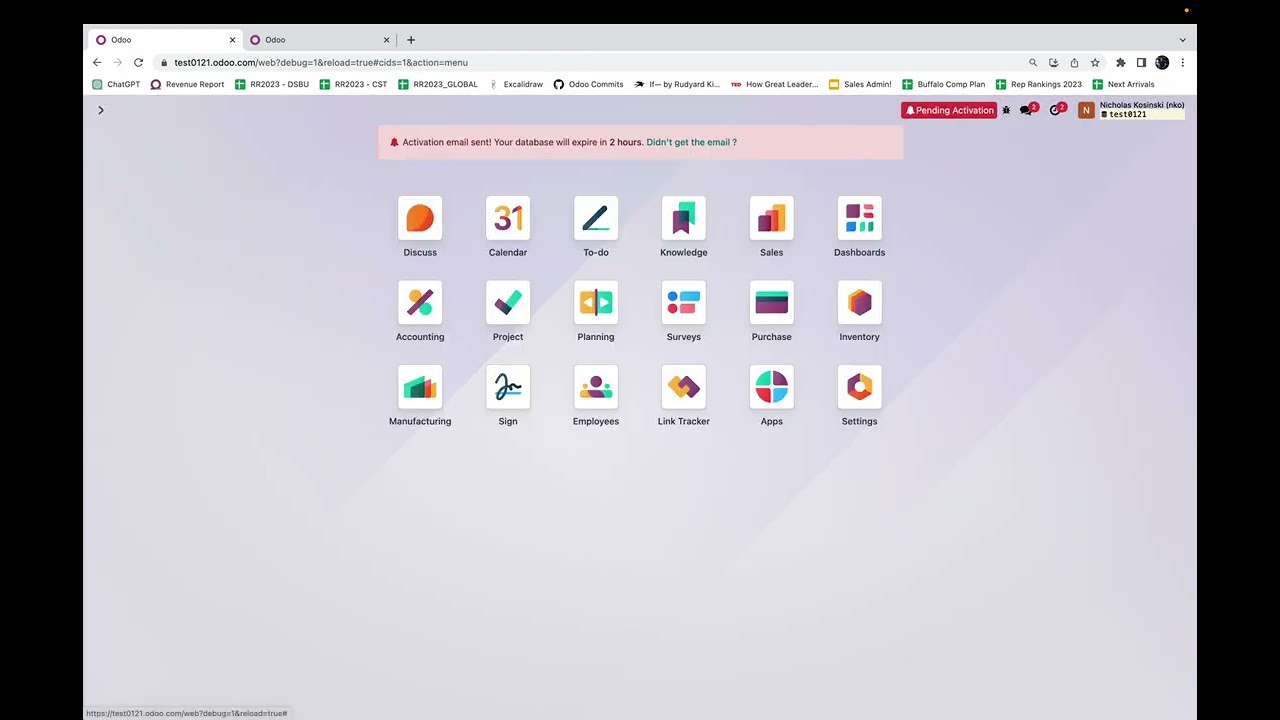Open the If— by Rudyard Kipling bookmark
Image resolution: width=1280 pixels, height=720 pixels.
point(677,84)
